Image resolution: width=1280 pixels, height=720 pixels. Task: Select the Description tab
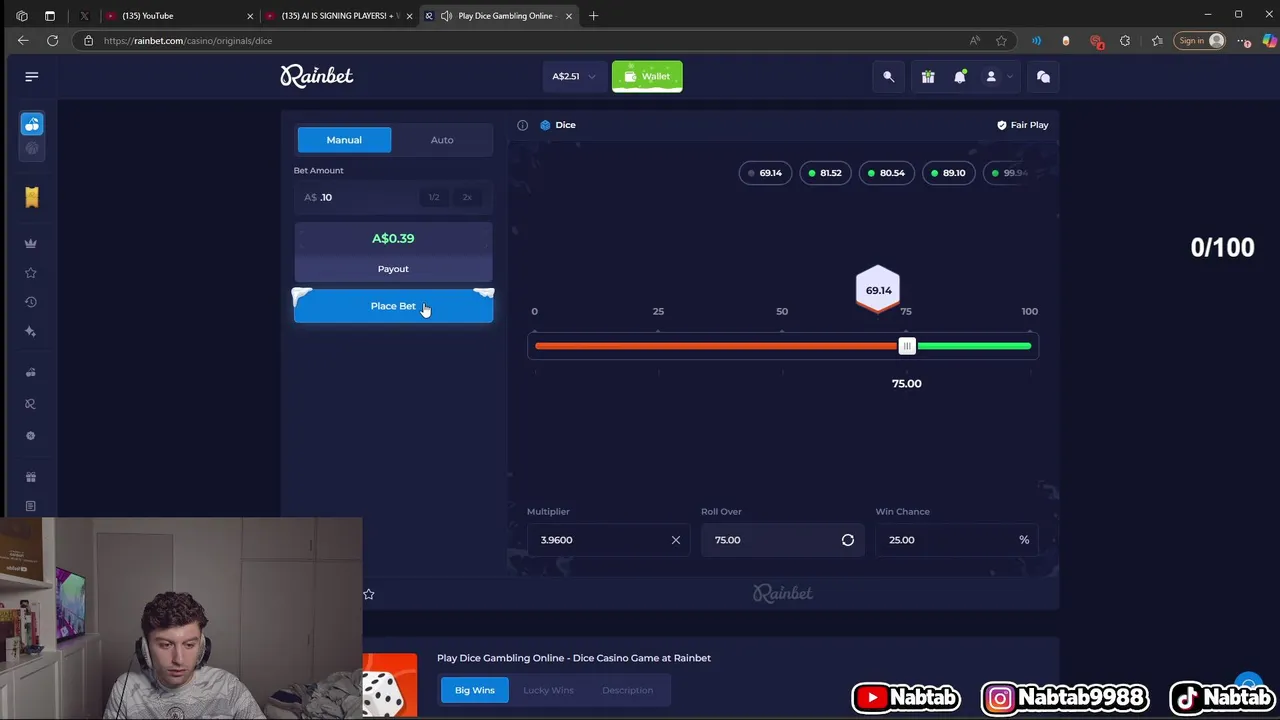pyautogui.click(x=628, y=690)
